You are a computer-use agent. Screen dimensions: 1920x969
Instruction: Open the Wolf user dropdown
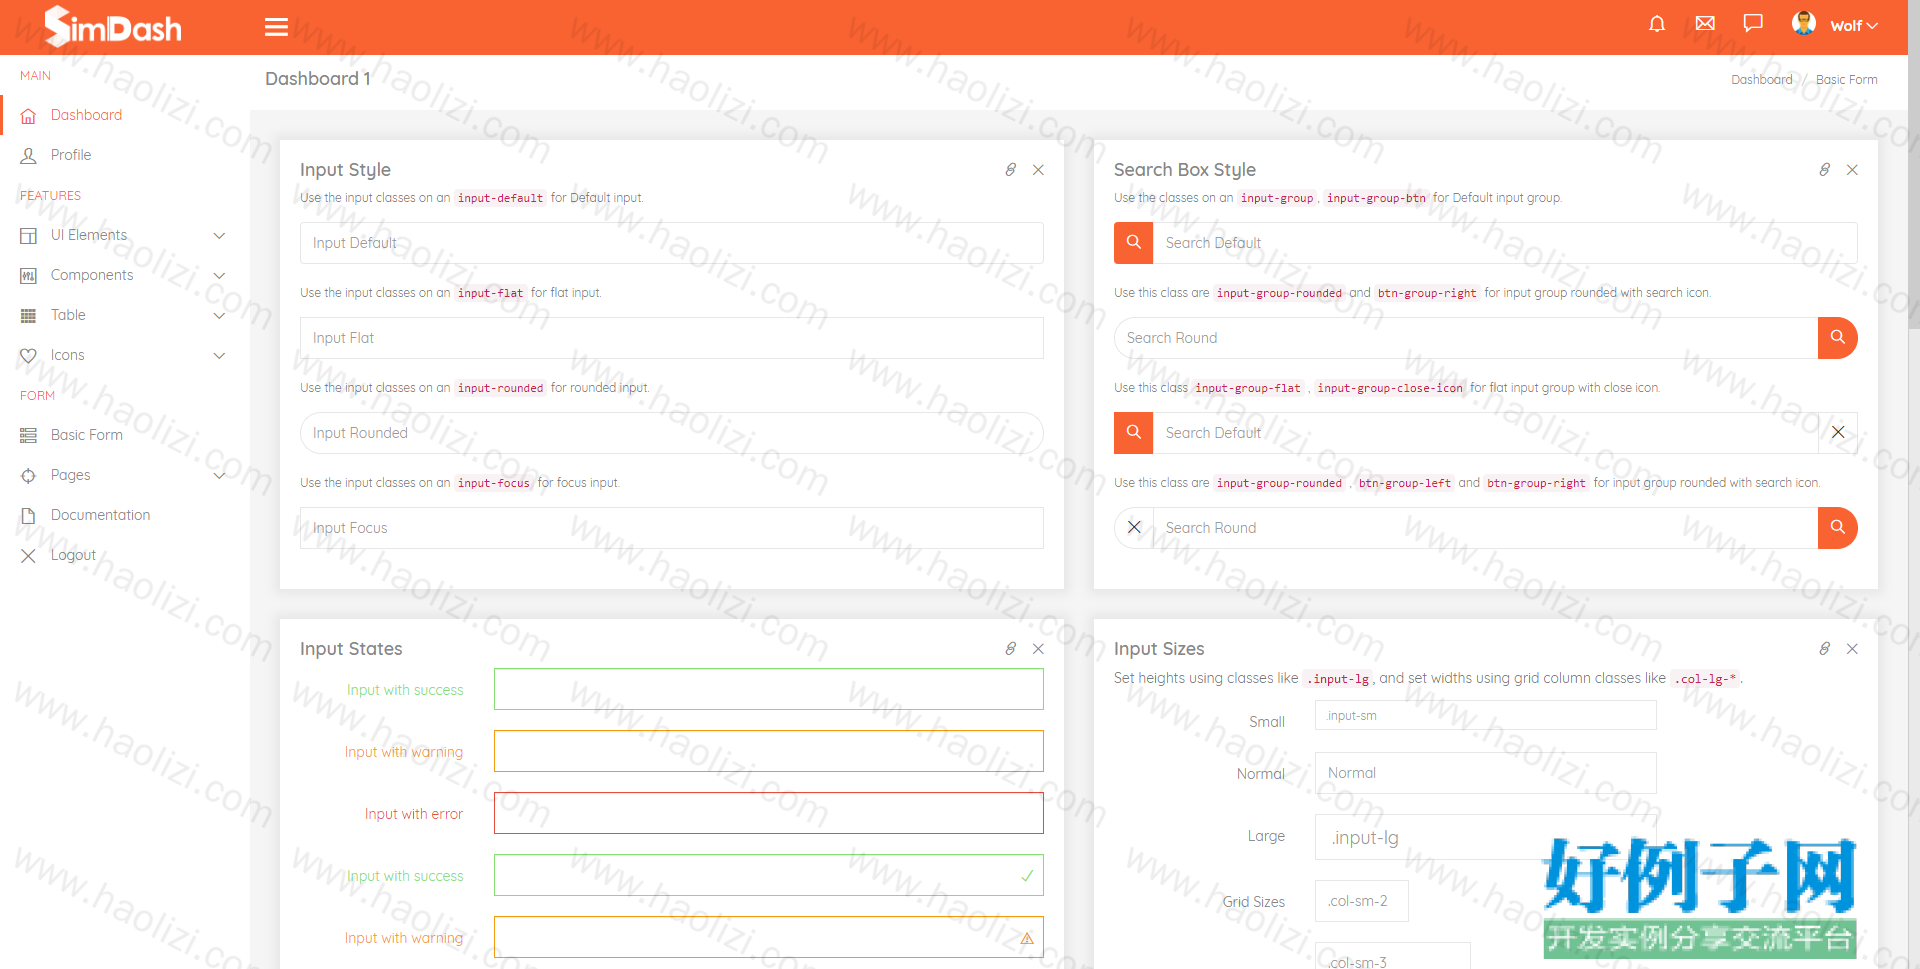pyautogui.click(x=1854, y=26)
